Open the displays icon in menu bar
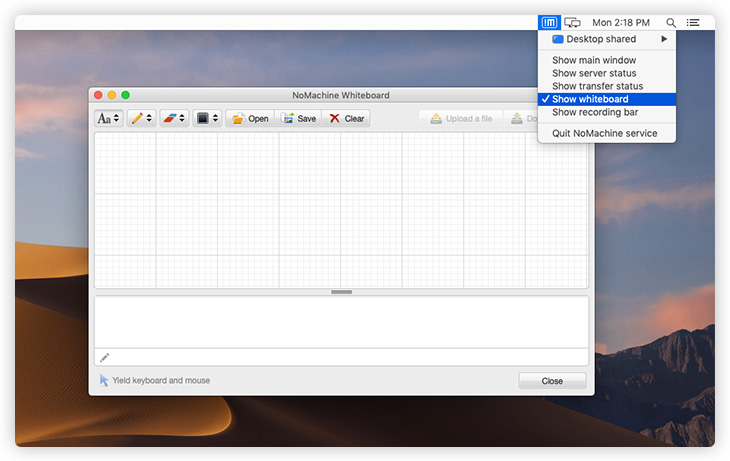 (x=572, y=22)
